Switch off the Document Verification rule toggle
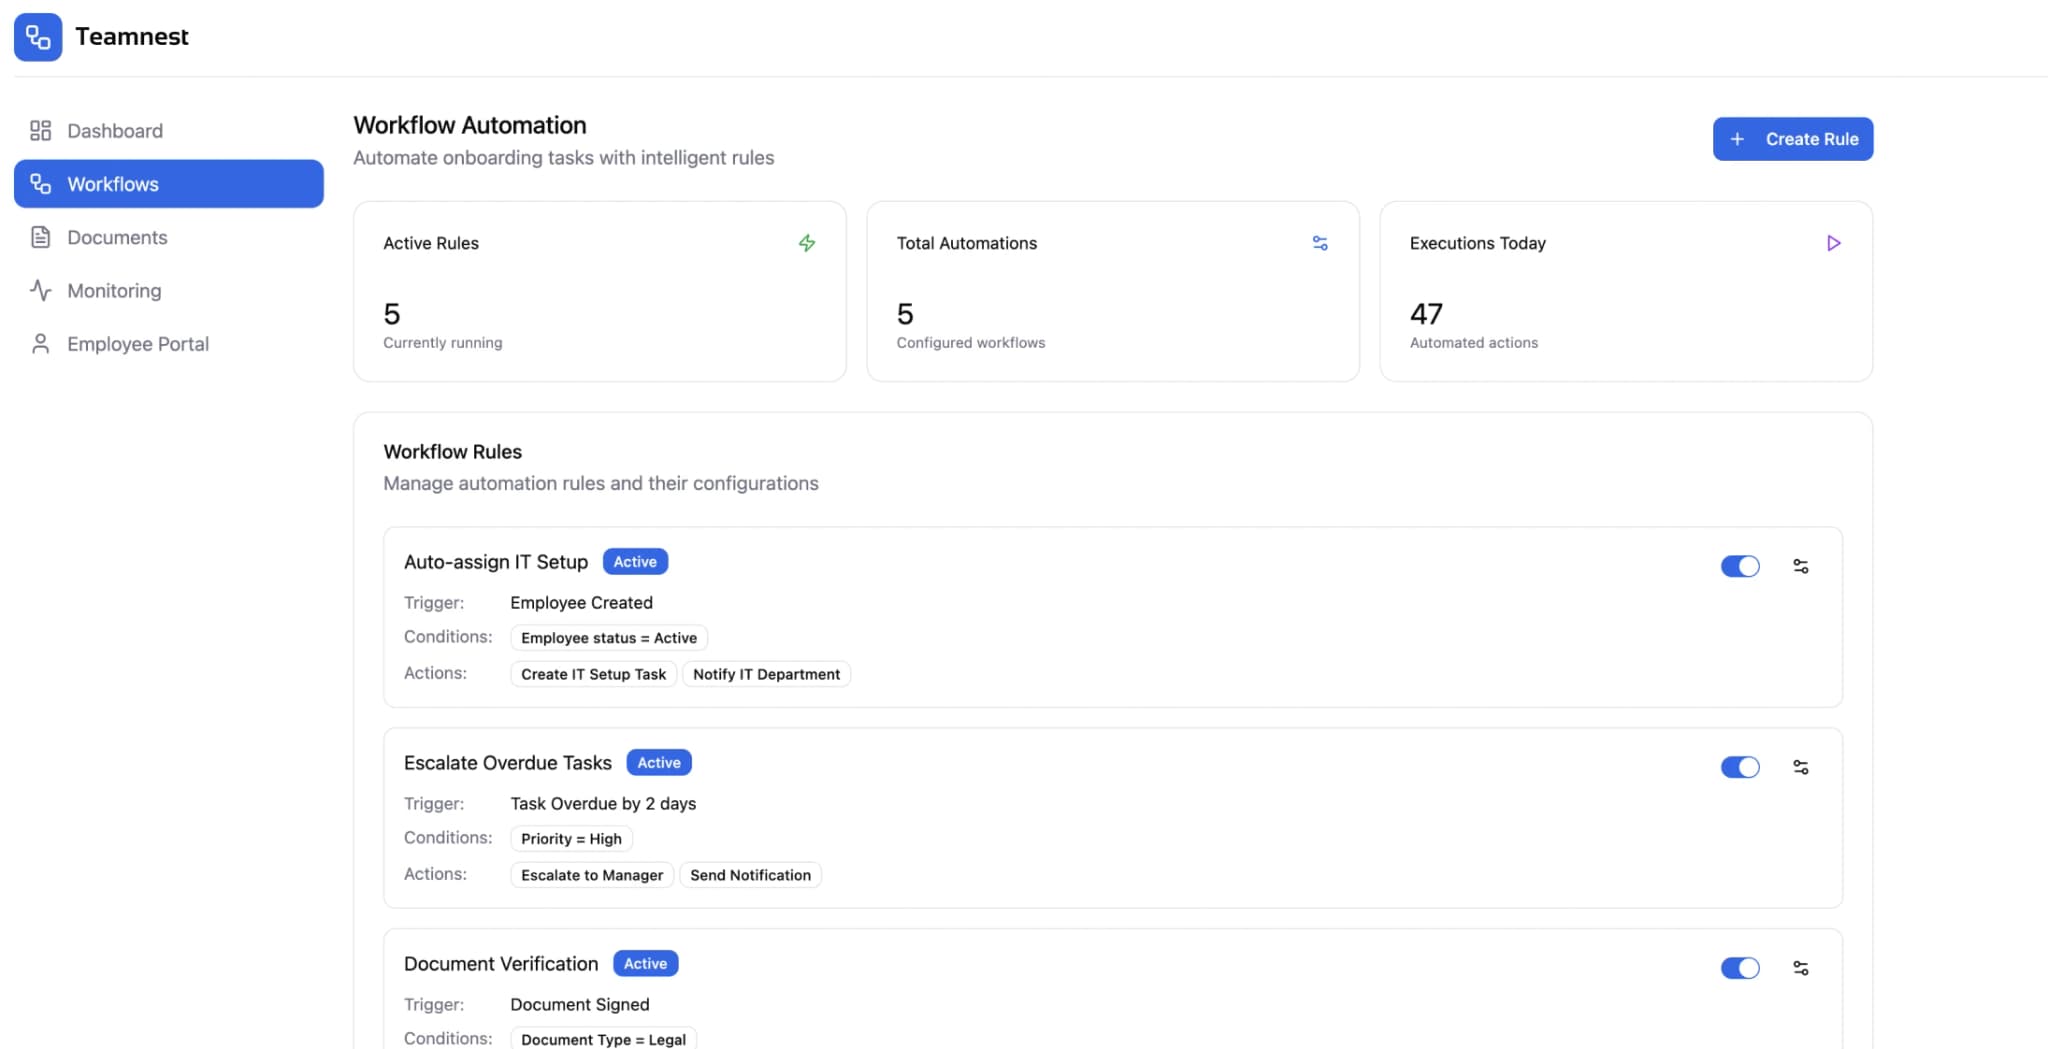 point(1740,968)
